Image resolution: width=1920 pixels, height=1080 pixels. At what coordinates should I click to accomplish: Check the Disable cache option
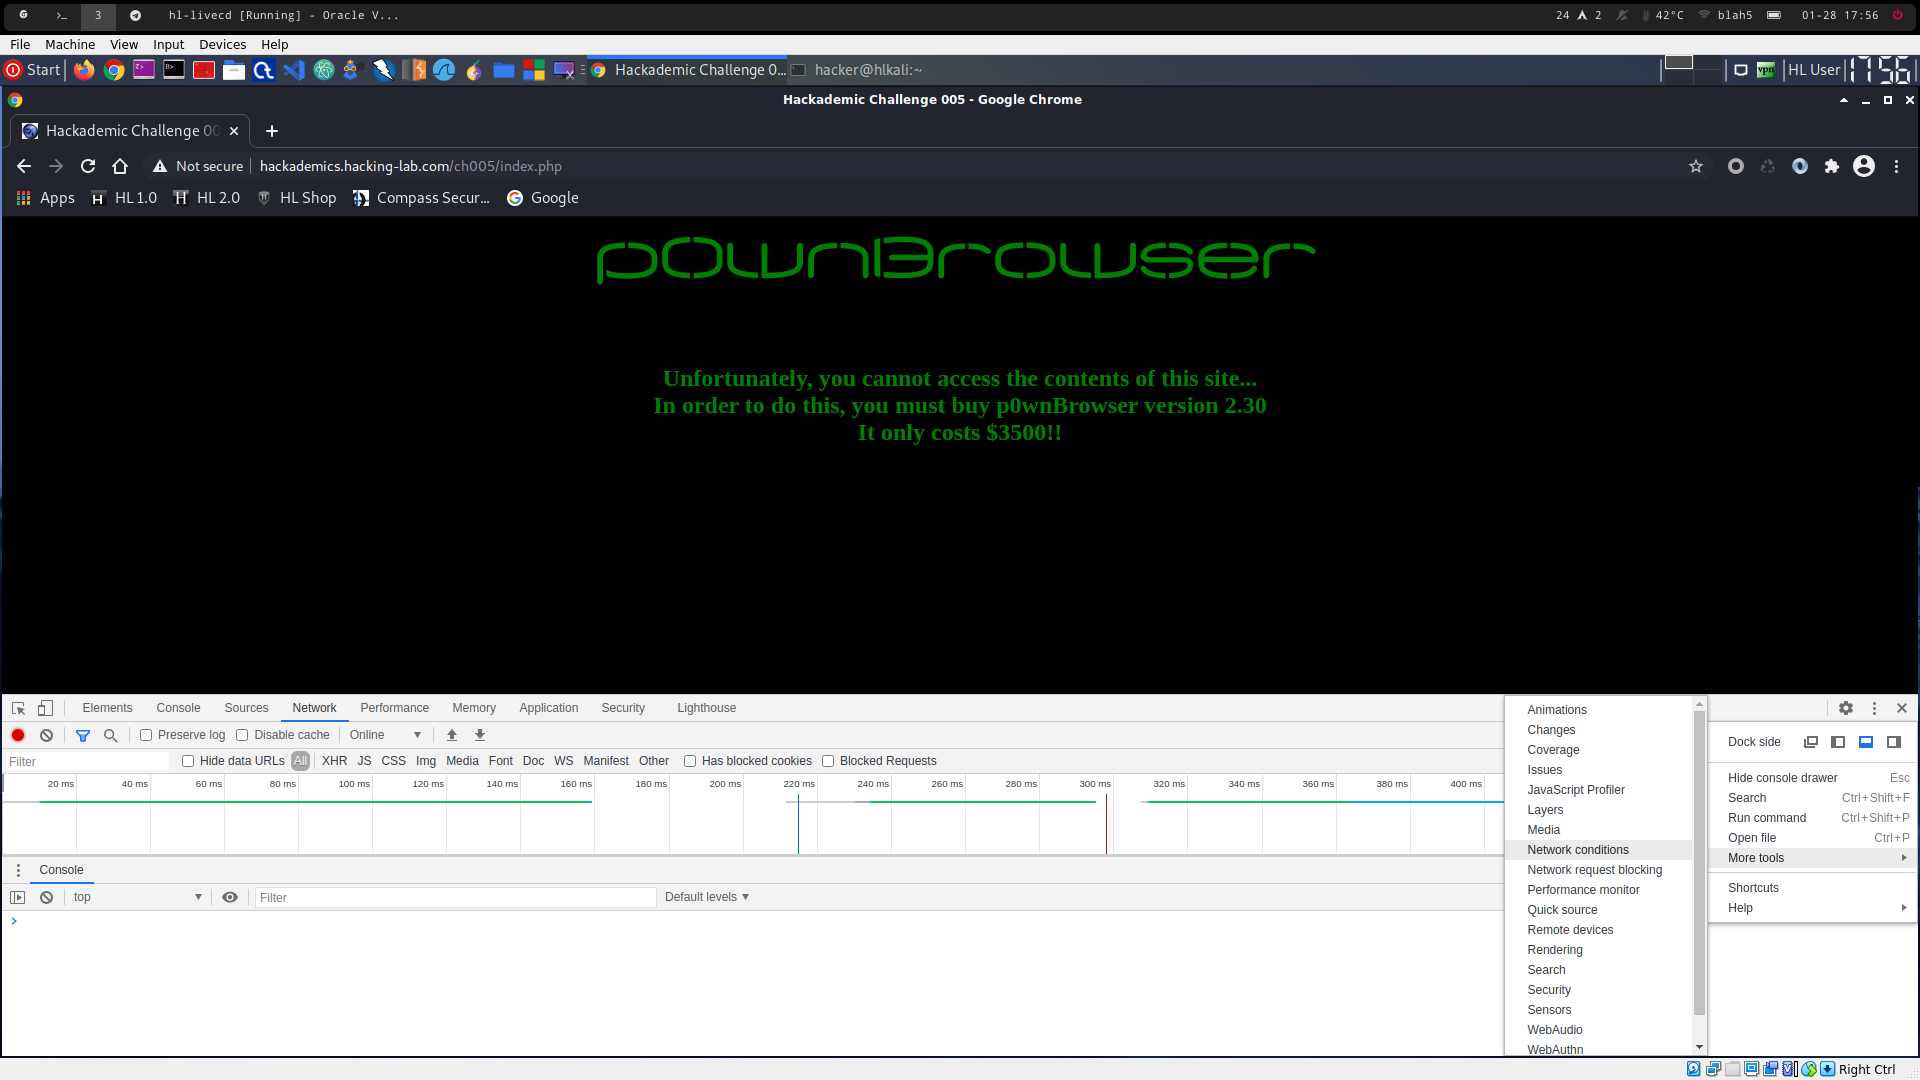coord(242,735)
